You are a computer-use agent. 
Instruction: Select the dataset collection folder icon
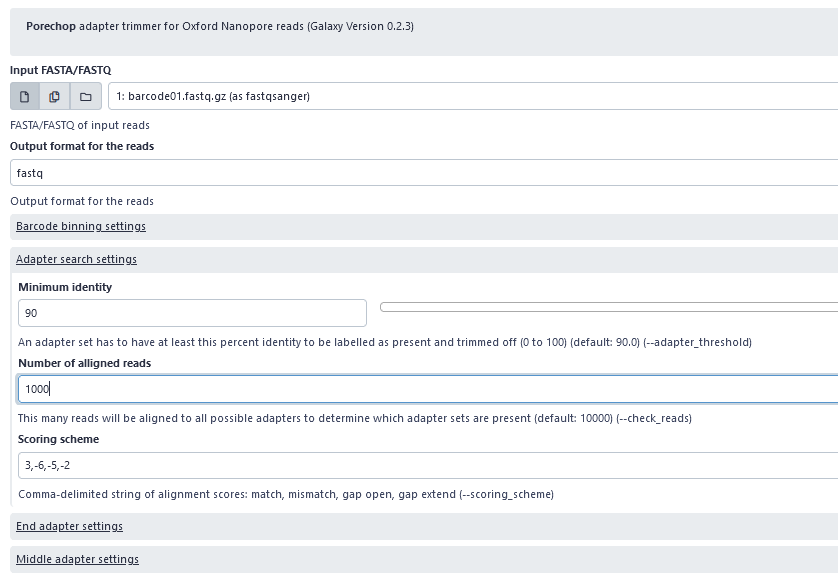coord(86,96)
